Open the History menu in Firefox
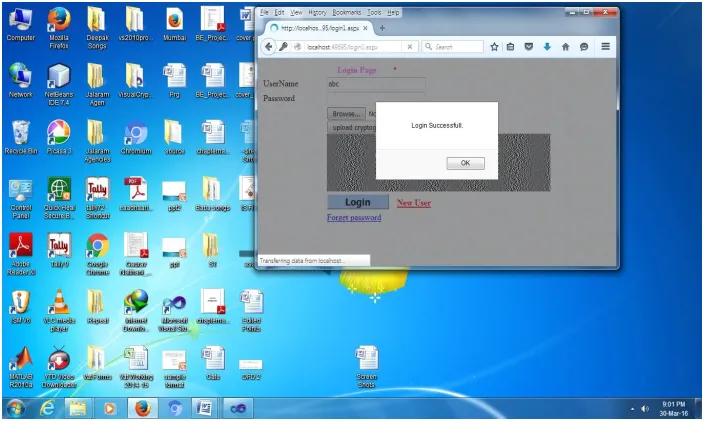The height and width of the screenshot is (426, 706). [317, 13]
